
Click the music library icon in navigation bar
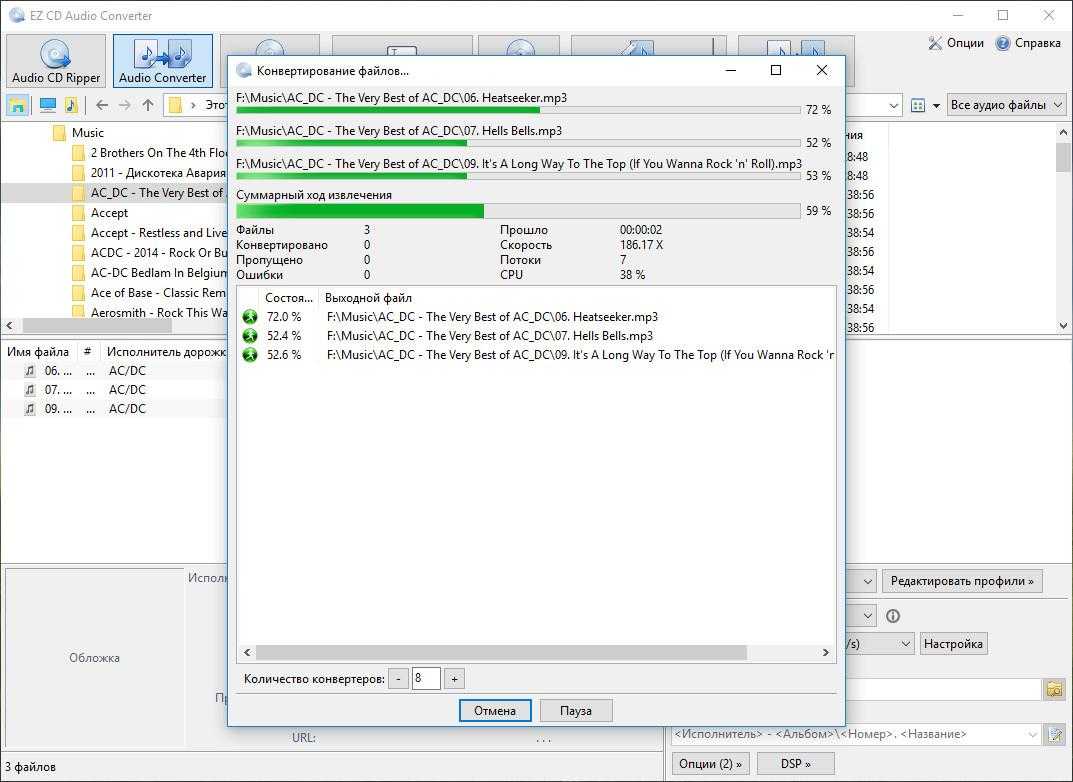pos(71,105)
